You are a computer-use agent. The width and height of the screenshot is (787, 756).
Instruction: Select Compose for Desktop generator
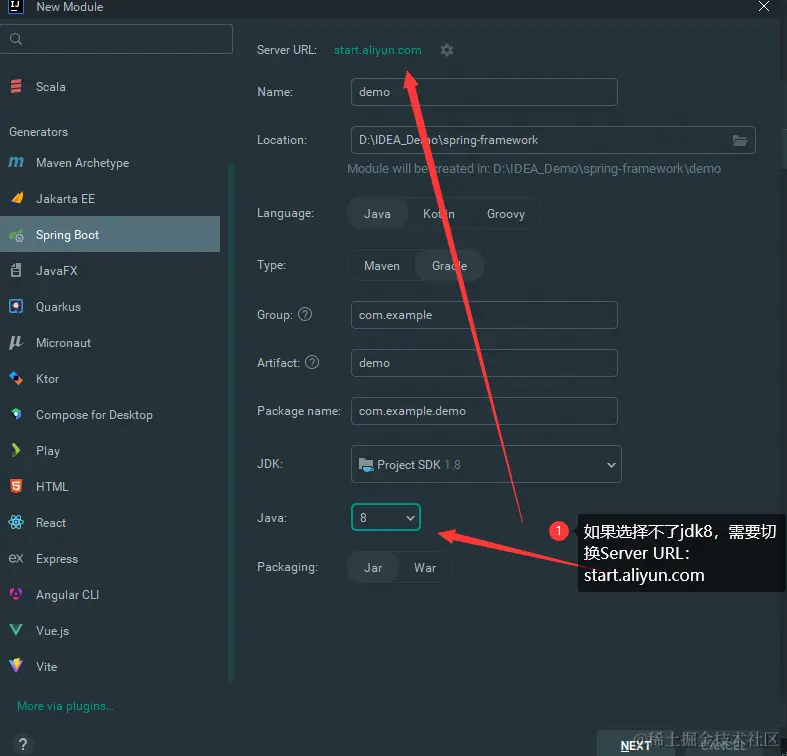click(110, 414)
